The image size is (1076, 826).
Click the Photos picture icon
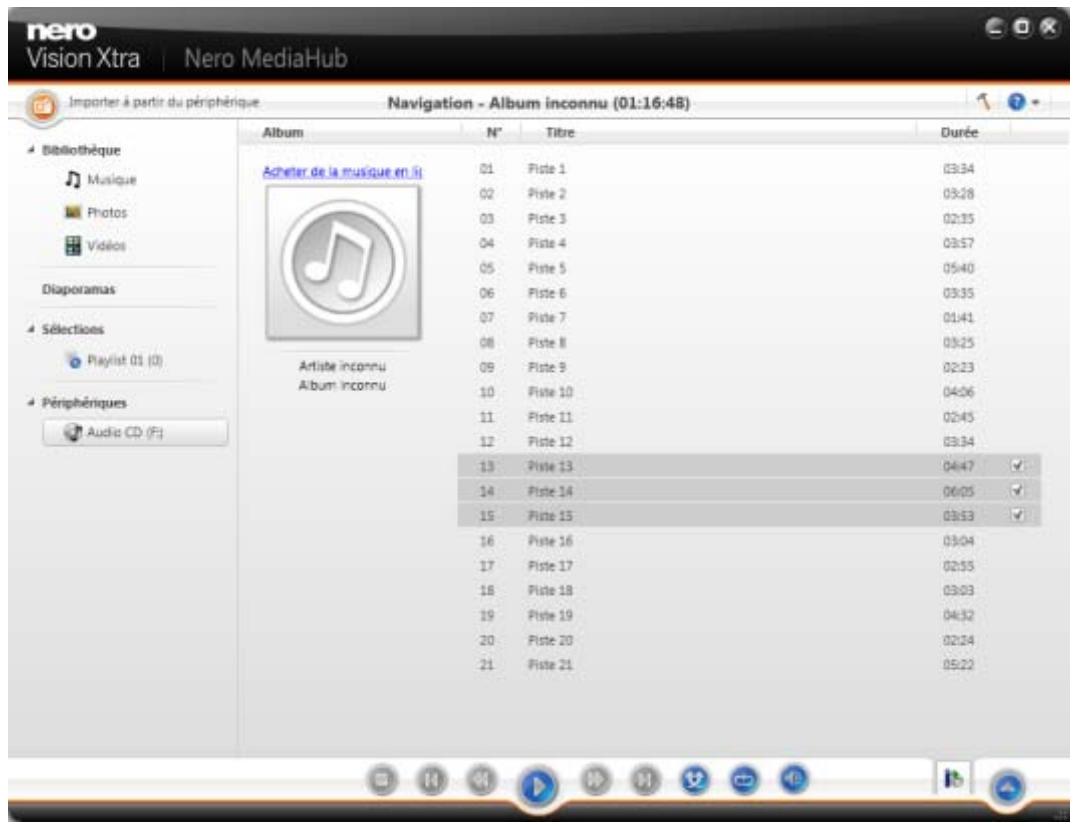73,212
